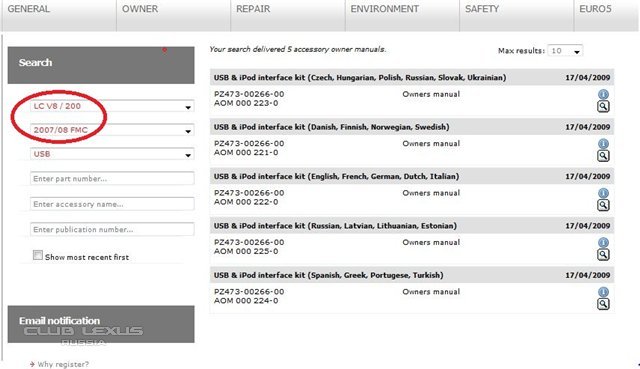Open info icon for AOM 000 224-0 manual
This screenshot has height=369, width=640.
603,292
